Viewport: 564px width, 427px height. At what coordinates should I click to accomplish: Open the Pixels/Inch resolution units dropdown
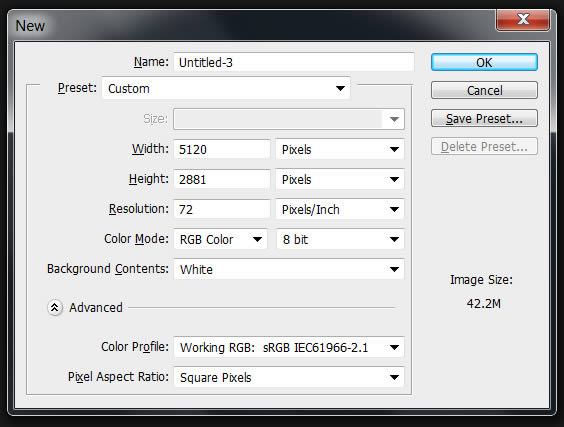(x=340, y=209)
